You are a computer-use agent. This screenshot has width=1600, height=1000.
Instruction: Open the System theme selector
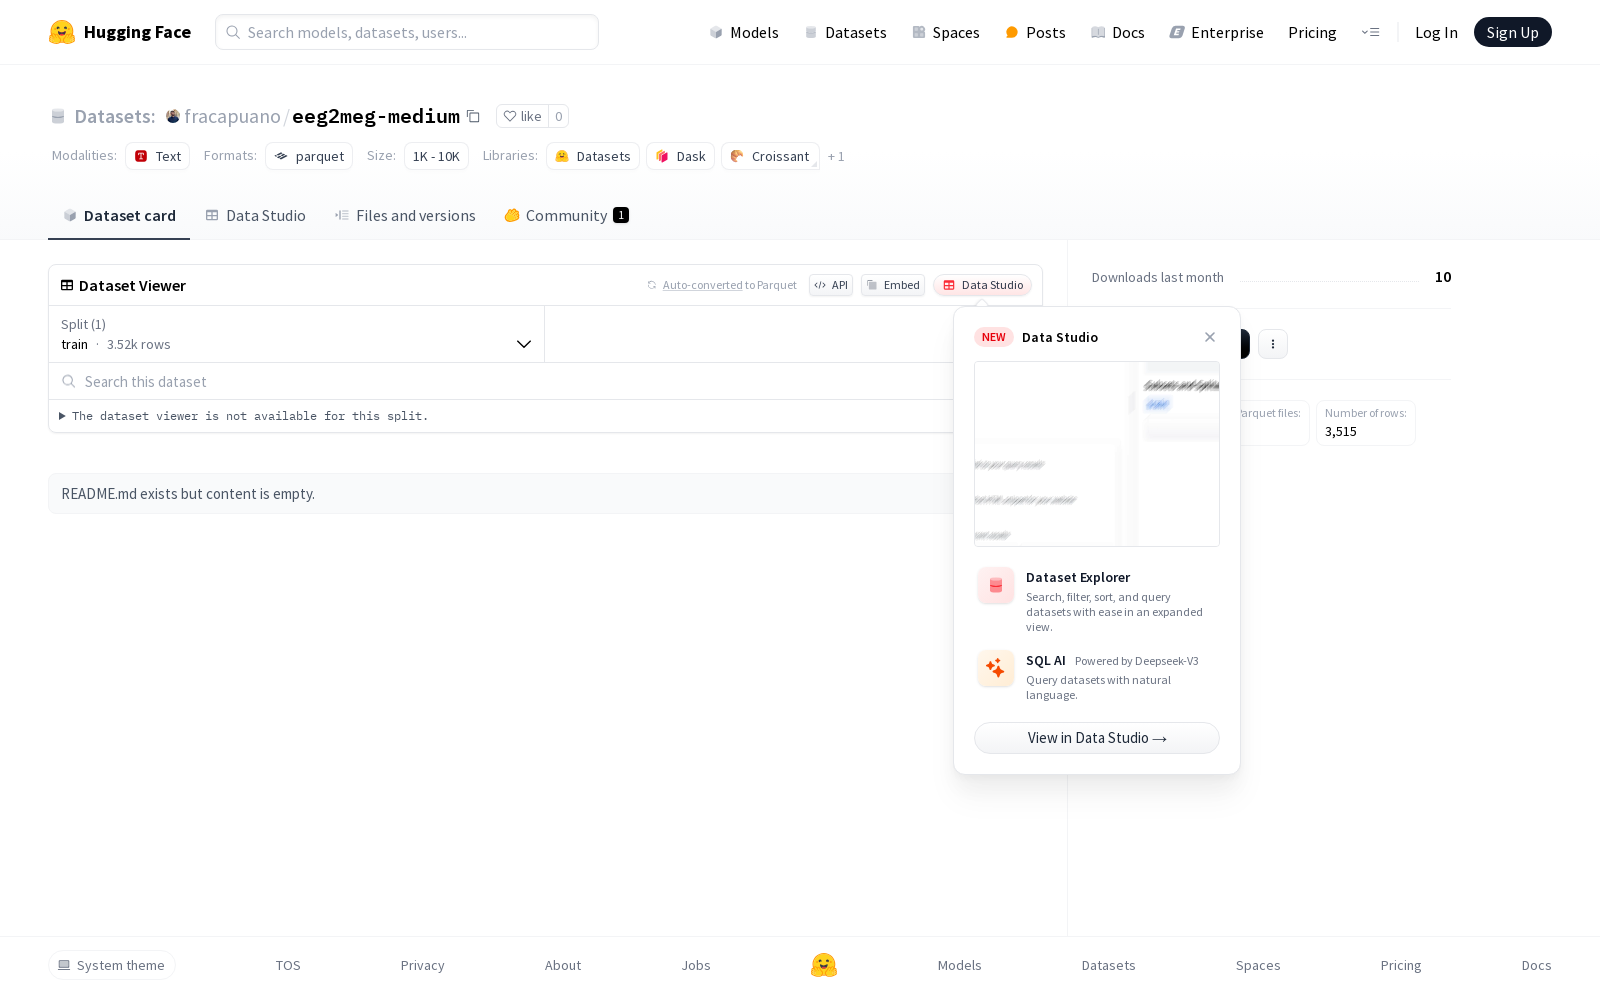pos(112,965)
